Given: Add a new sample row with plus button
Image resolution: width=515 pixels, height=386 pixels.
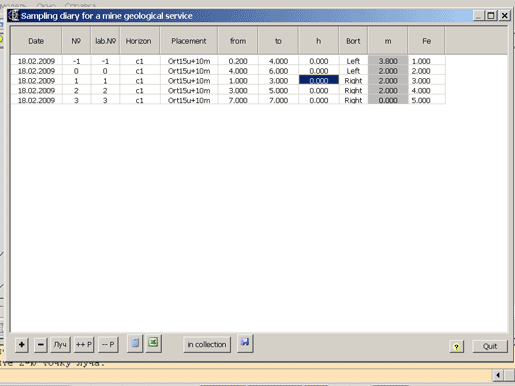Looking at the screenshot, I should tap(22, 344).
